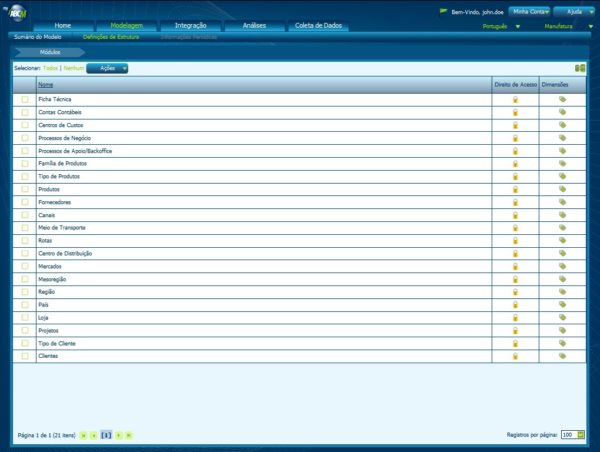Viewport: 600px width, 452px height.
Task: Sort the table by Nome column header
Action: [45, 86]
